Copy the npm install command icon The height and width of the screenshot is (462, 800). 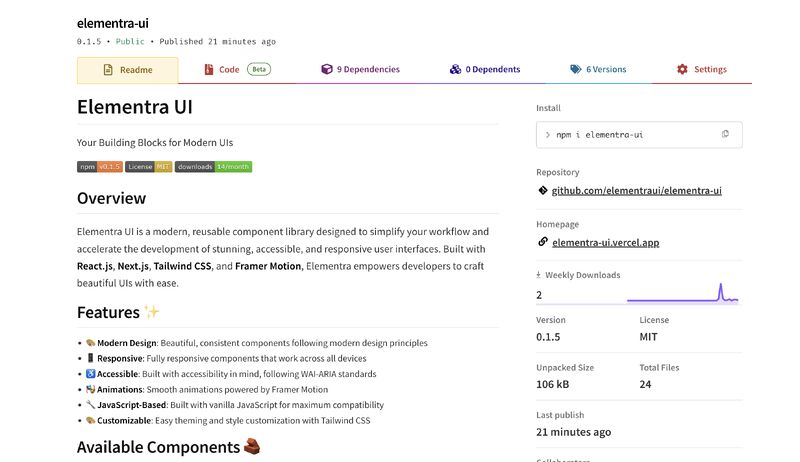(x=725, y=134)
